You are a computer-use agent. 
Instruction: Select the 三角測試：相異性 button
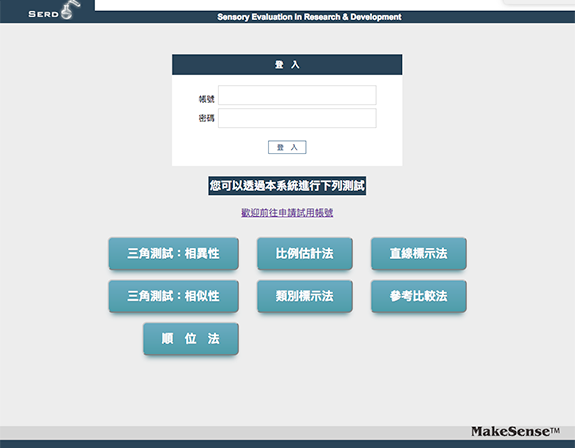(x=173, y=253)
